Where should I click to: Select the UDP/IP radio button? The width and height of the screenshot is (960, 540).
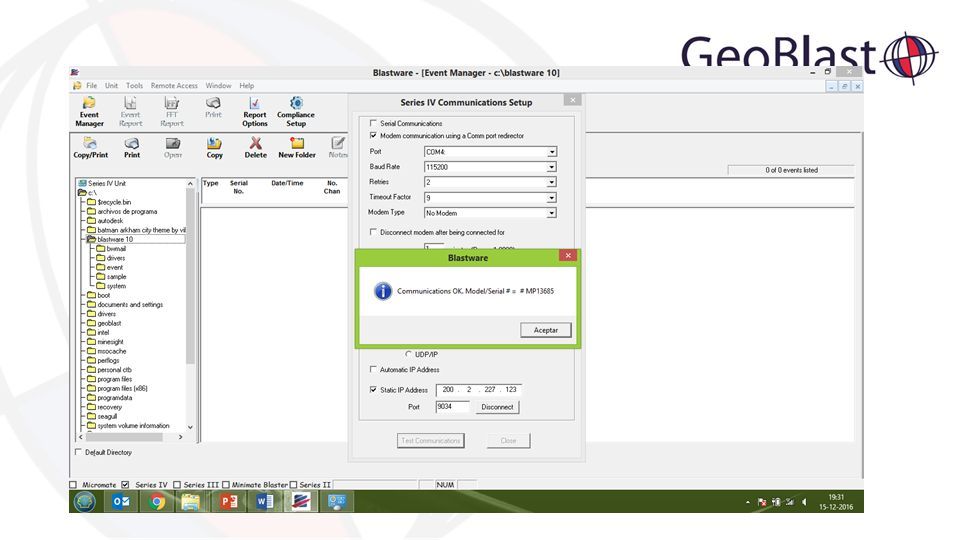408,354
